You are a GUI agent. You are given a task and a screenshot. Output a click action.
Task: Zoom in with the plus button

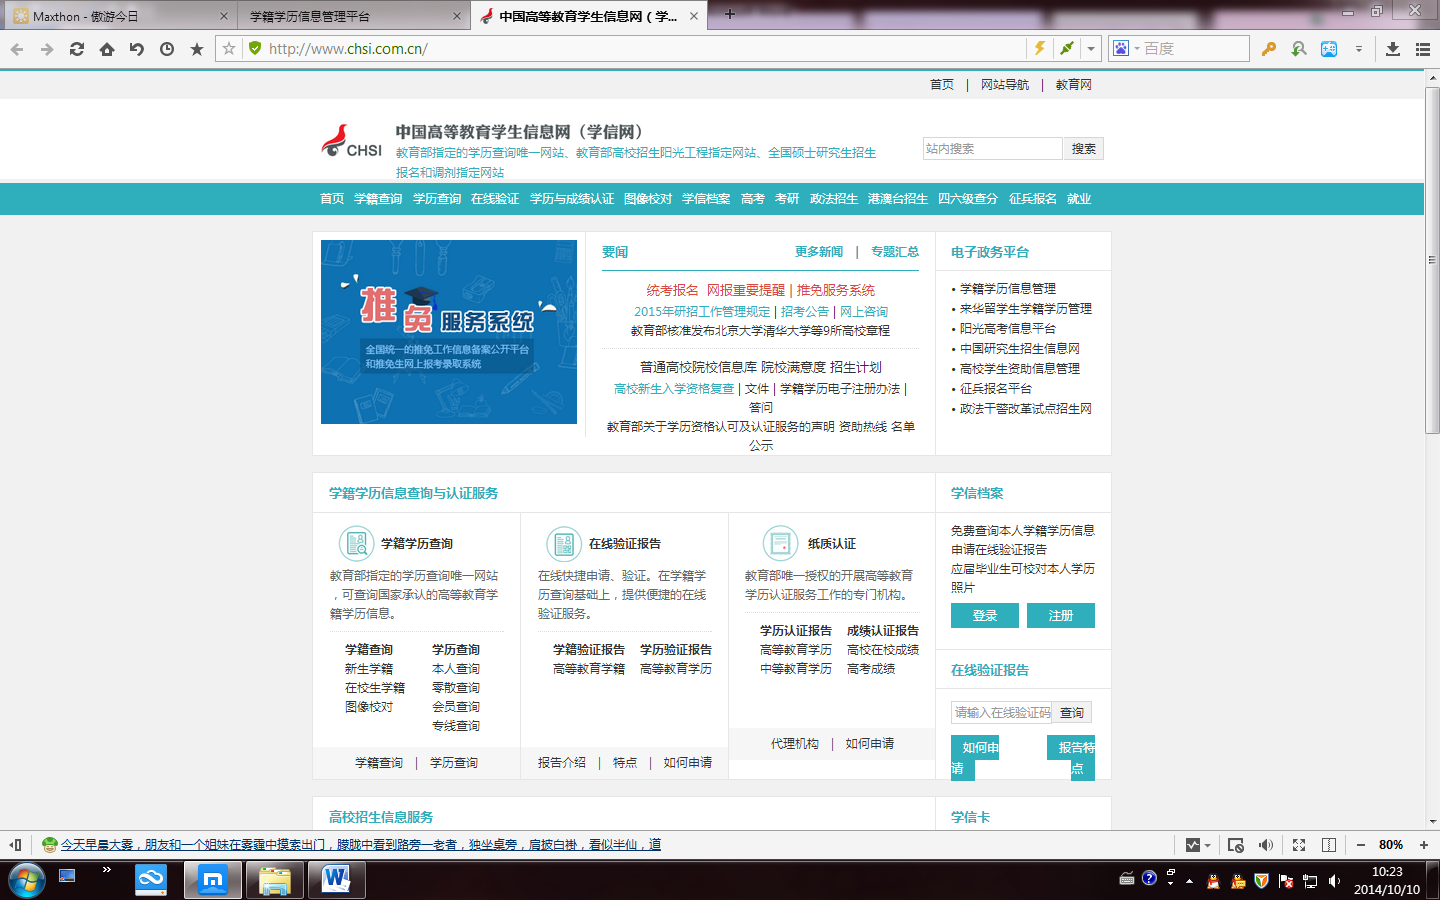click(1424, 845)
